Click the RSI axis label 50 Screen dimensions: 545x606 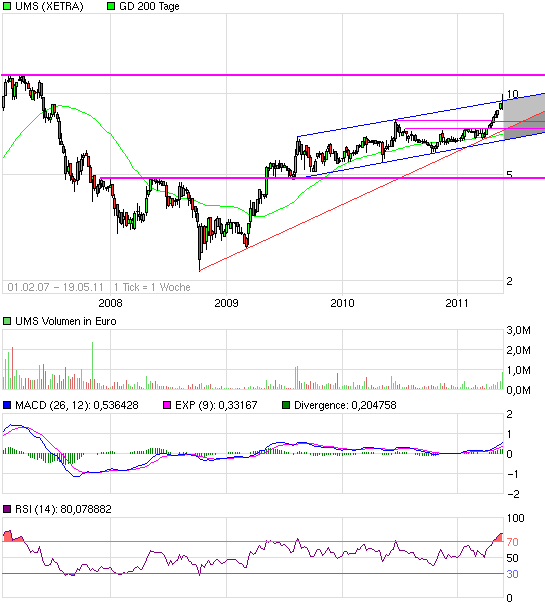pyautogui.click(x=513, y=558)
